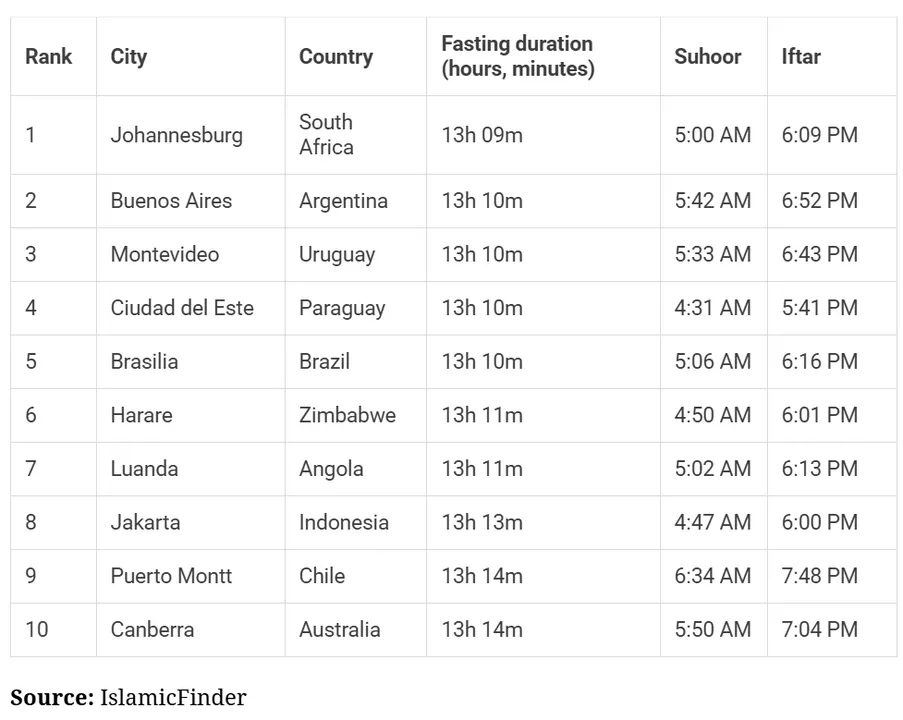Click the 4:31 AM Suhoor time
This screenshot has width=903, height=720.
[x=713, y=308]
